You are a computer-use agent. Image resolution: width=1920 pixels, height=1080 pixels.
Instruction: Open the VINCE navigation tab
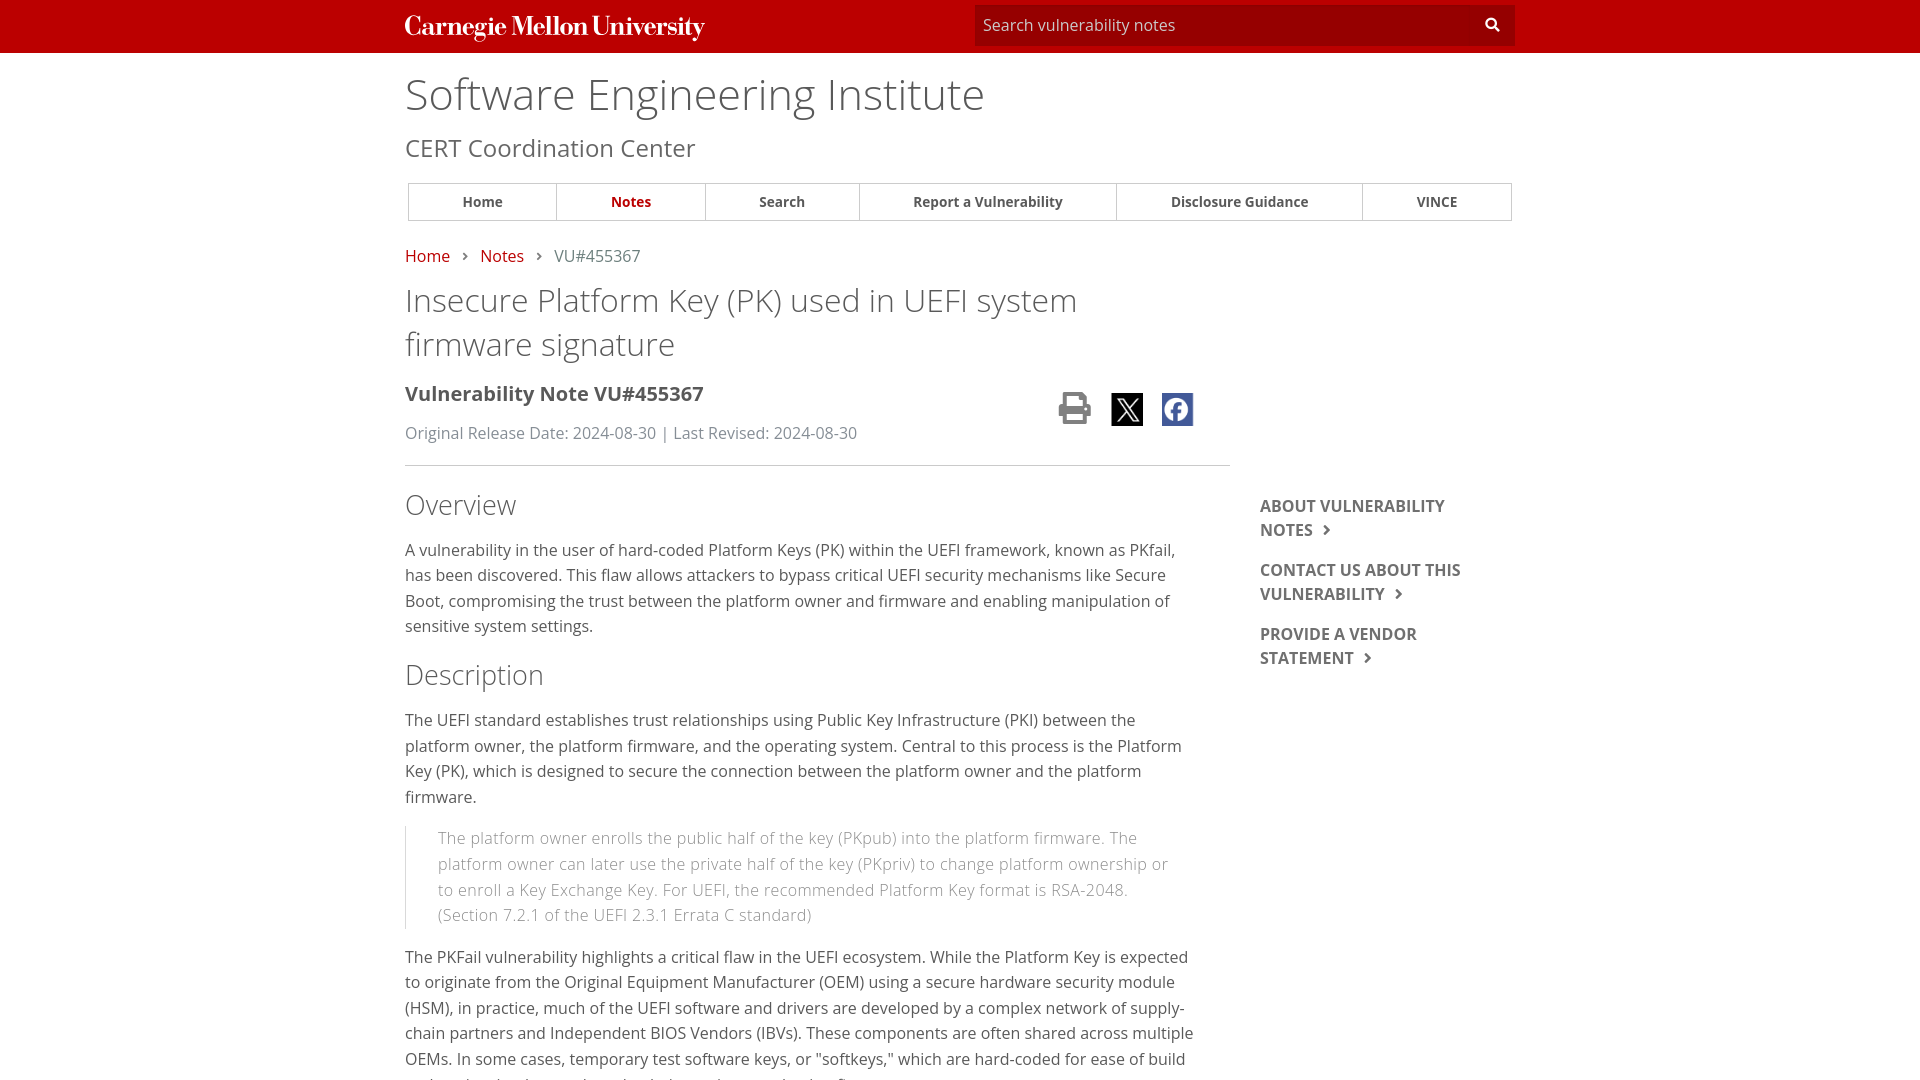pyautogui.click(x=1437, y=202)
